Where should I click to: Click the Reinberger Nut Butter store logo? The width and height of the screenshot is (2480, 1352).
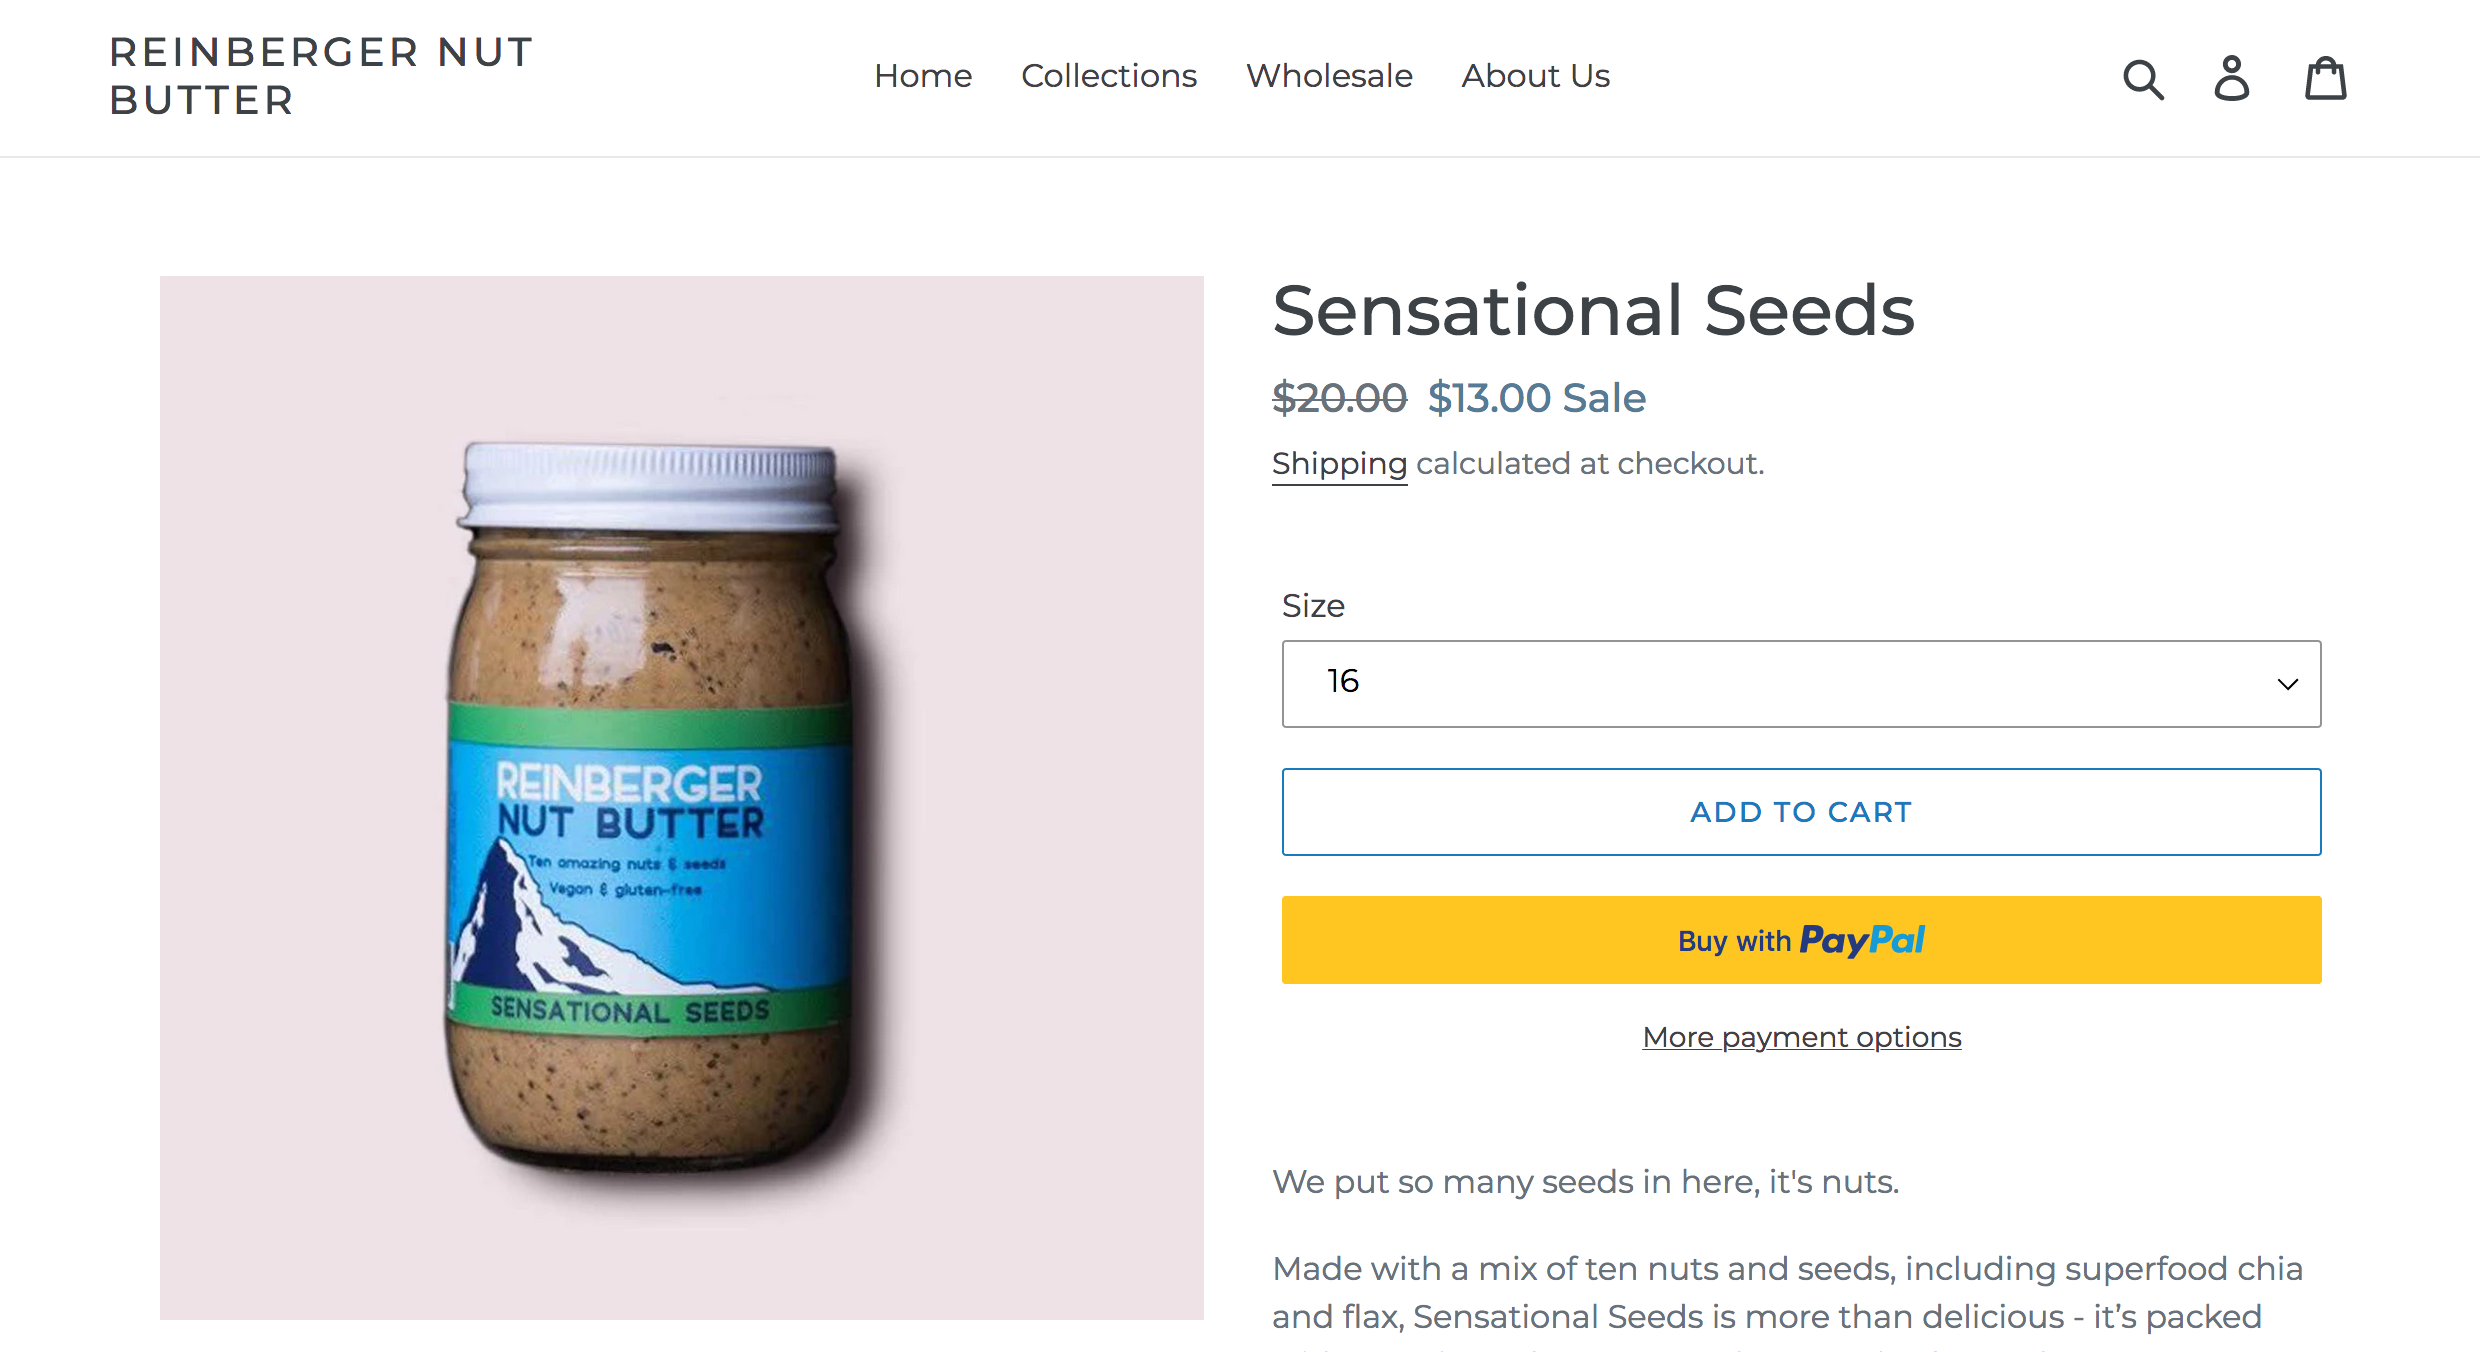(x=320, y=76)
